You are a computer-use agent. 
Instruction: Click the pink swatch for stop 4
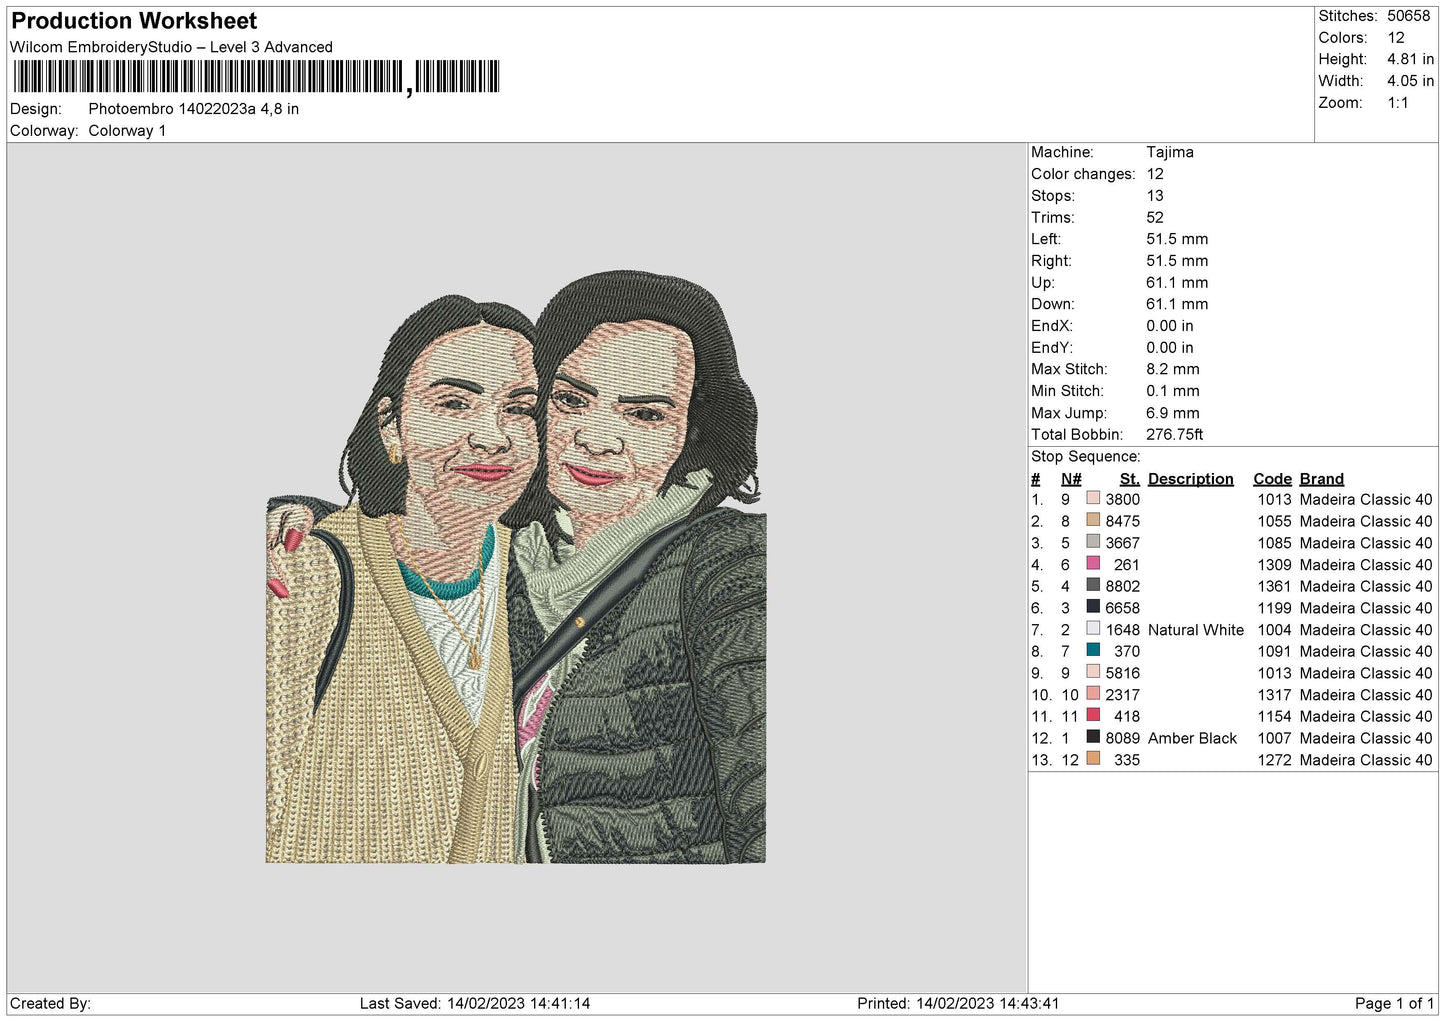1093,564
